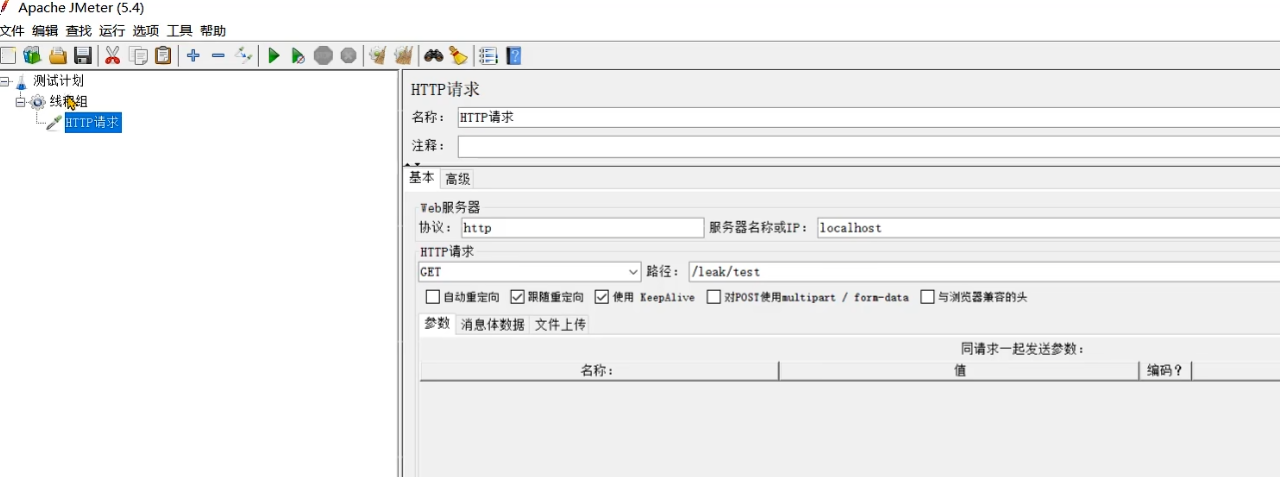This screenshot has height=477, width=1280.
Task: Select the HTTP请求 tree item
Action: pyautogui.click(x=93, y=123)
